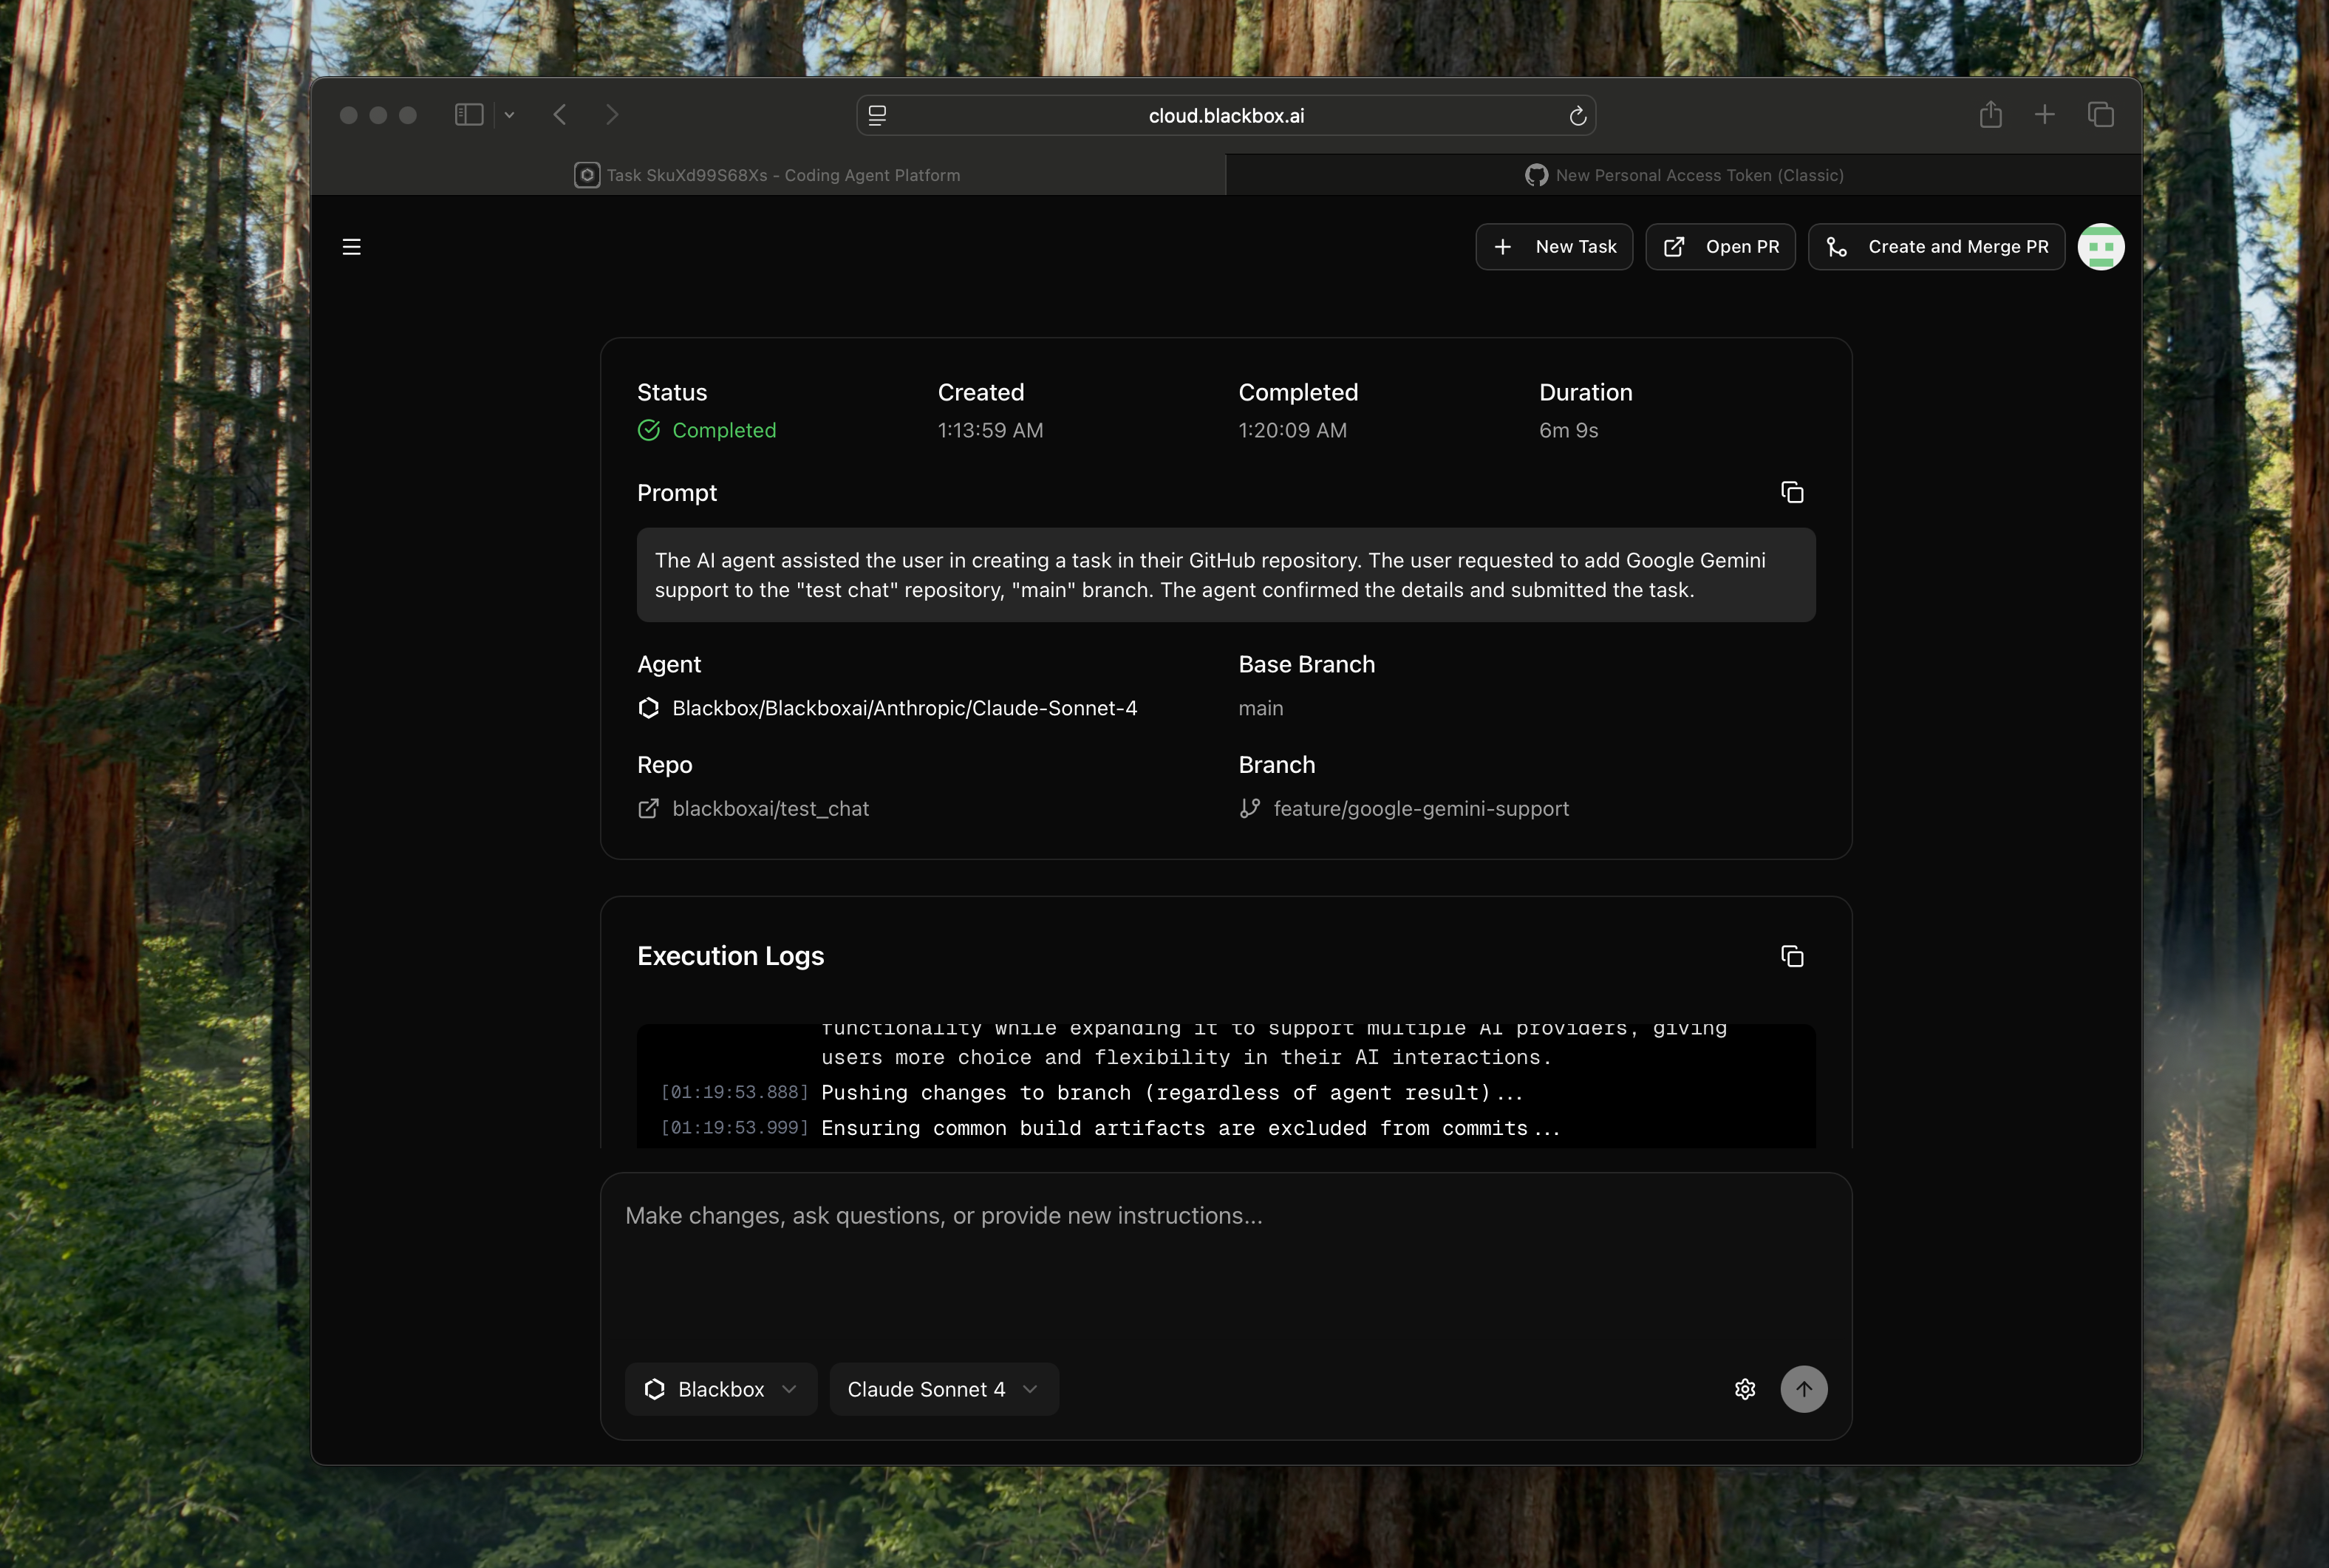Open the task settings gear
The height and width of the screenshot is (1568, 2329).
(1744, 1389)
